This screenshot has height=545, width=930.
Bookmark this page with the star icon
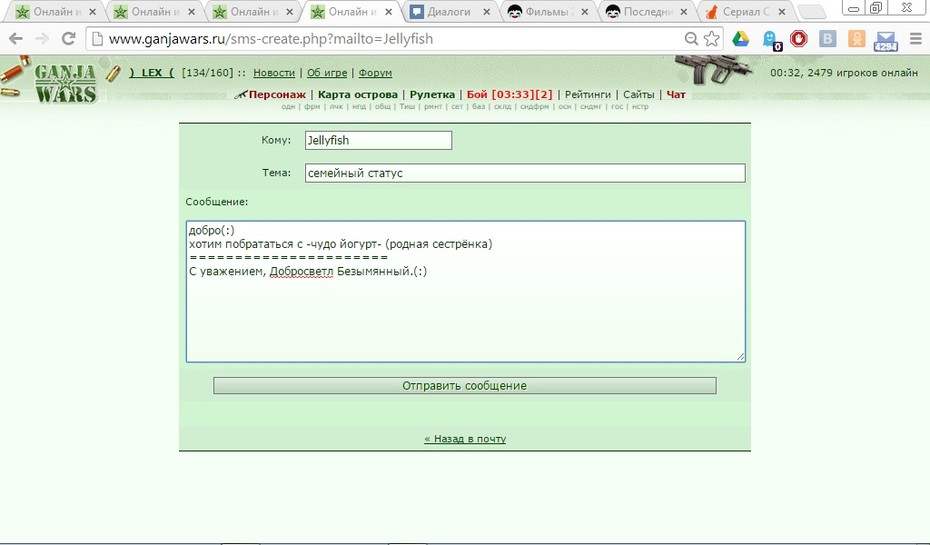click(712, 39)
